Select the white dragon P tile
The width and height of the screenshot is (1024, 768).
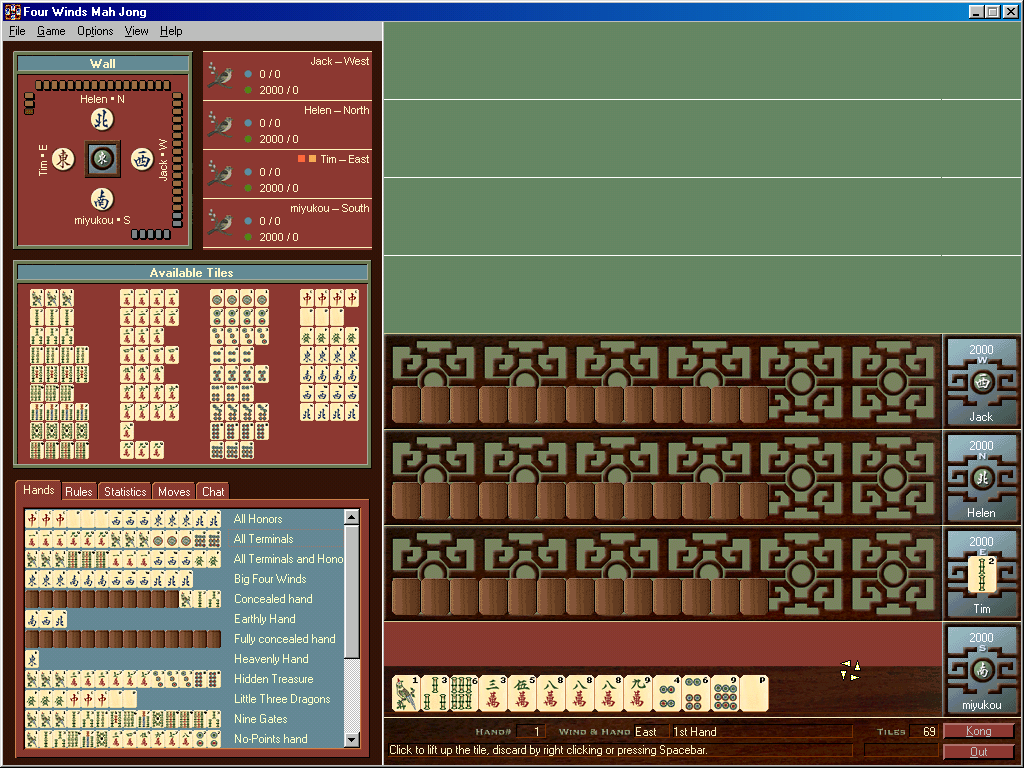pos(754,693)
